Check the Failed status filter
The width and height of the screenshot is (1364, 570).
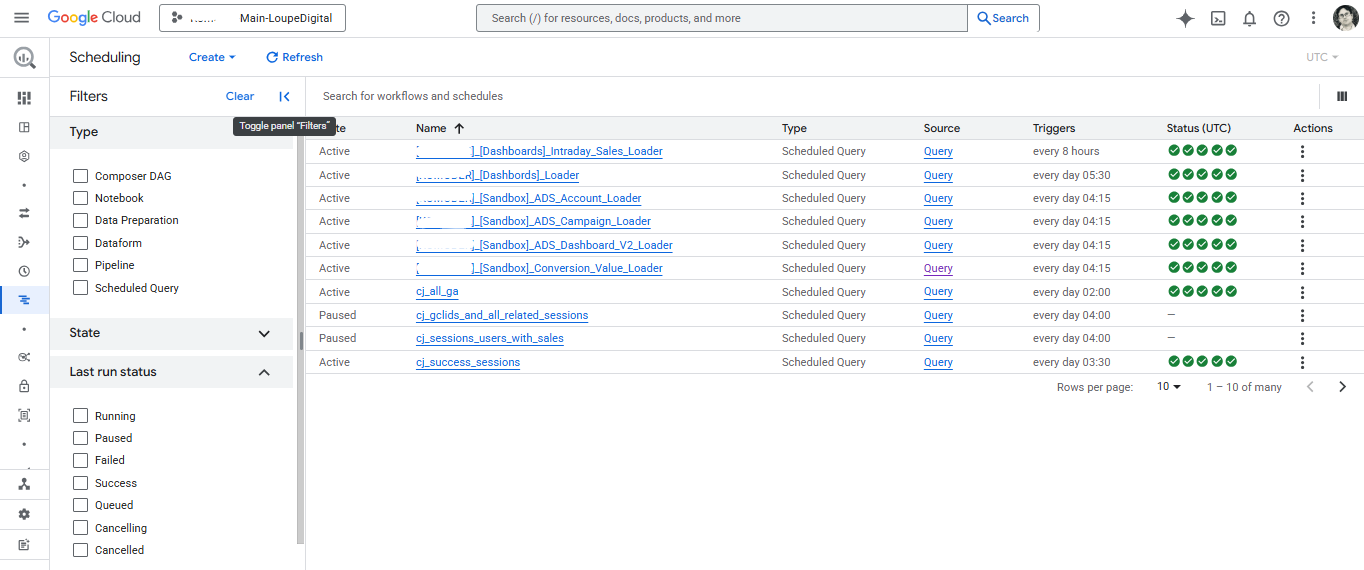[x=81, y=460]
